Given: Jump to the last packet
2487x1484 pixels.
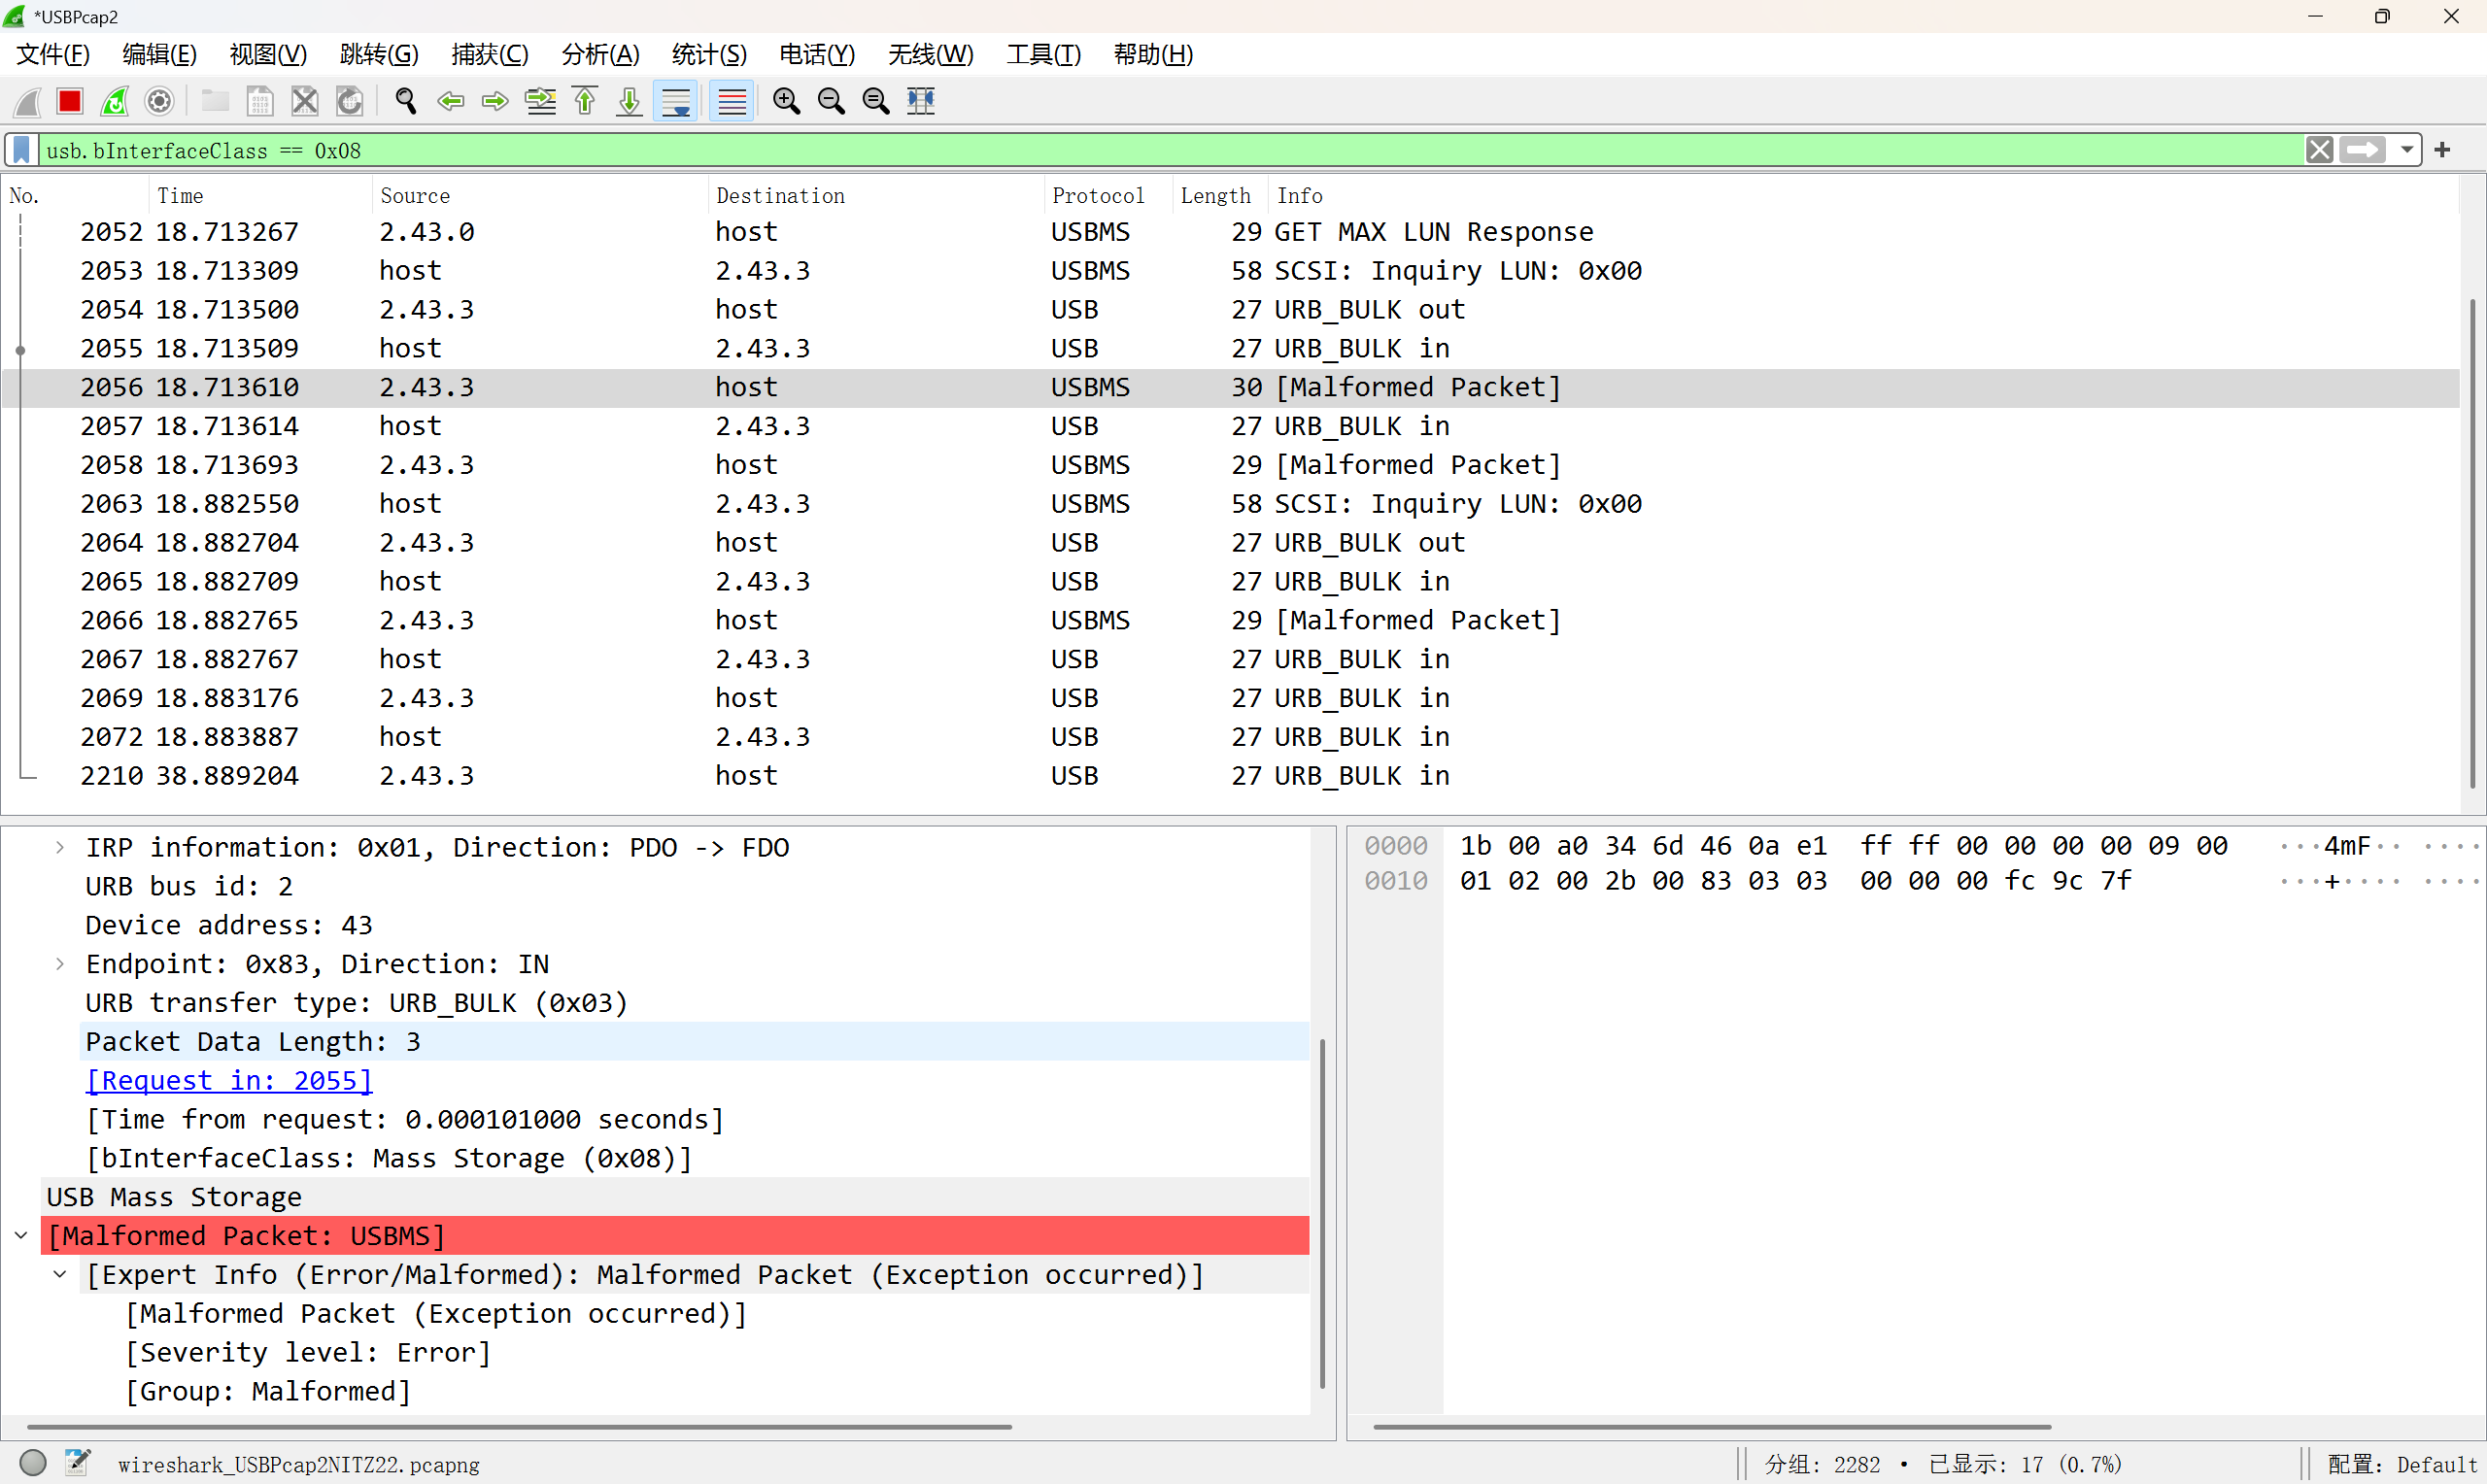Looking at the screenshot, I should [x=628, y=101].
